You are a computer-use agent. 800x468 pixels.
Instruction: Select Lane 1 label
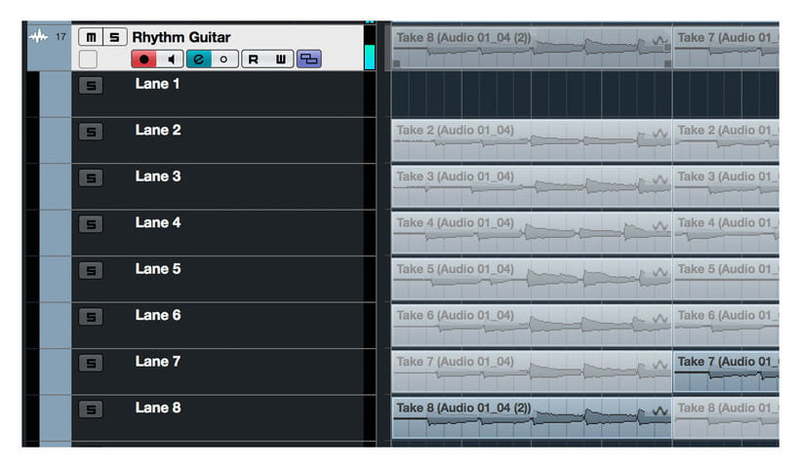tap(157, 84)
